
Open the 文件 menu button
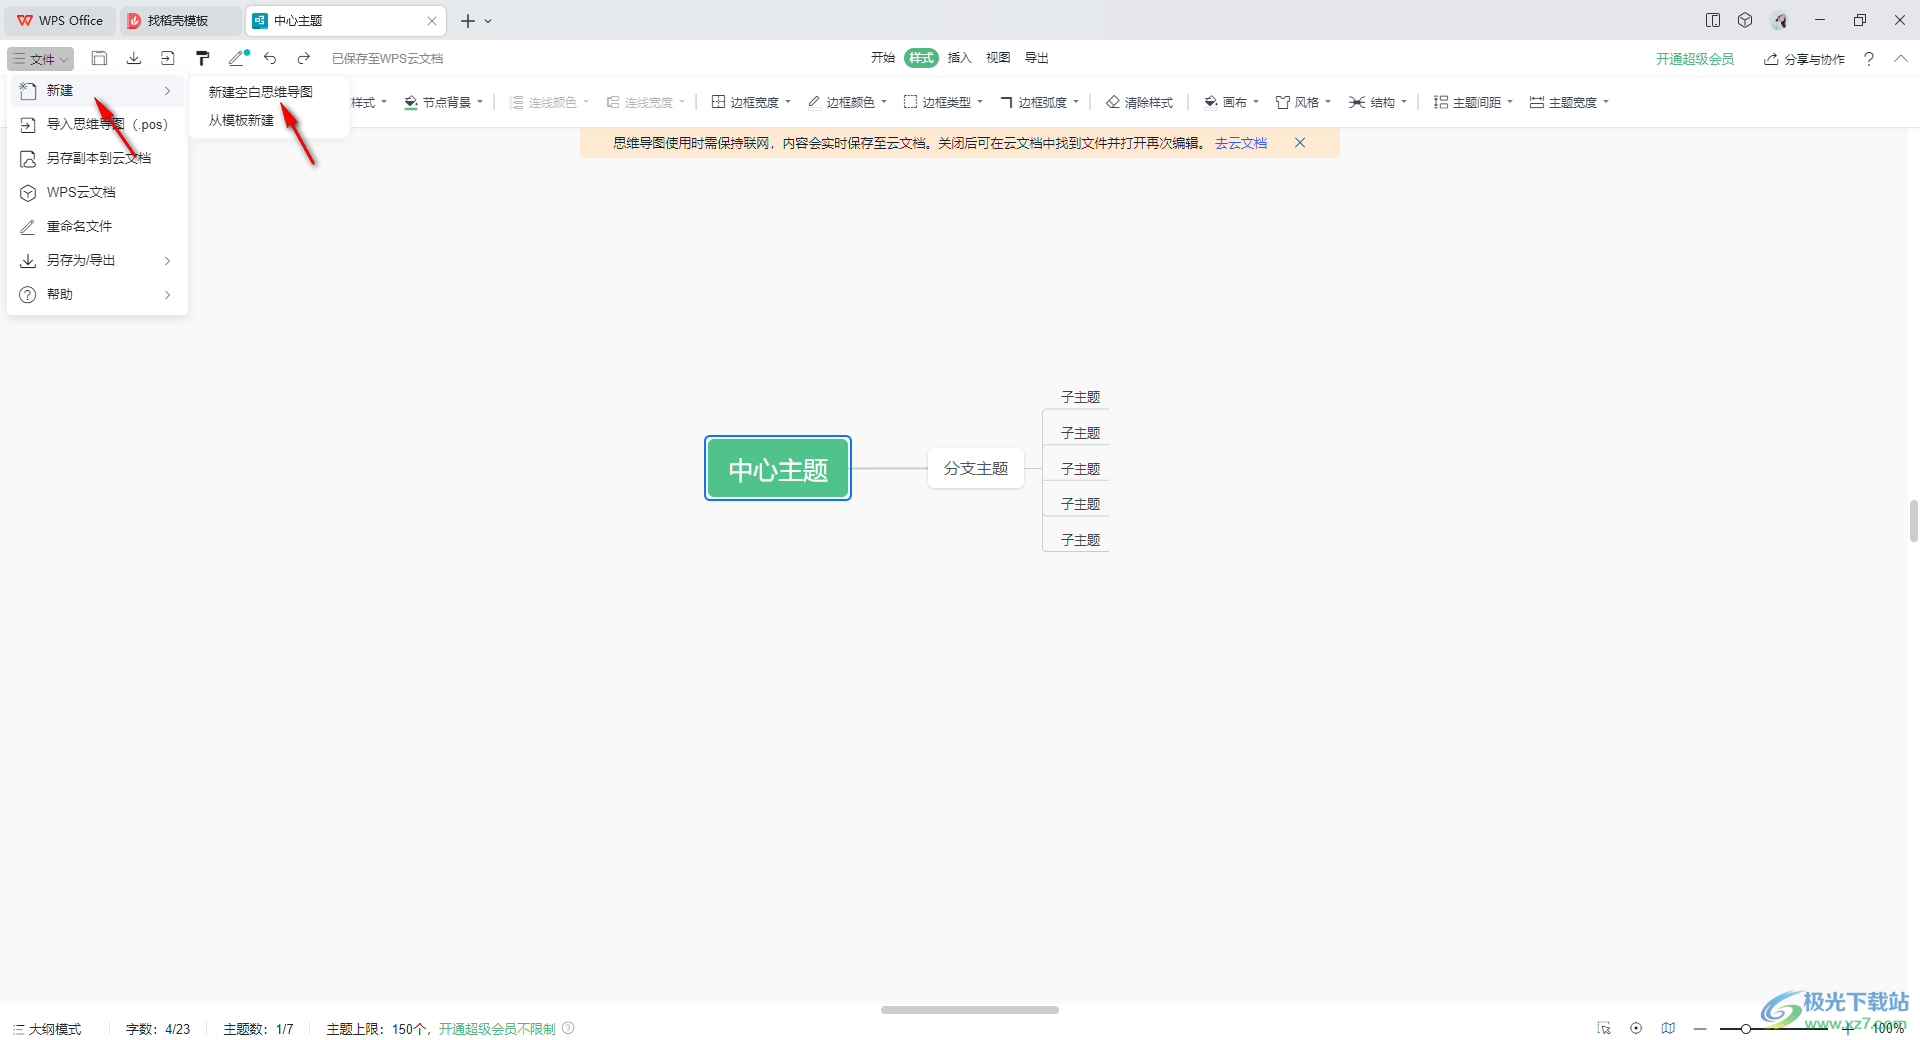pyautogui.click(x=40, y=59)
